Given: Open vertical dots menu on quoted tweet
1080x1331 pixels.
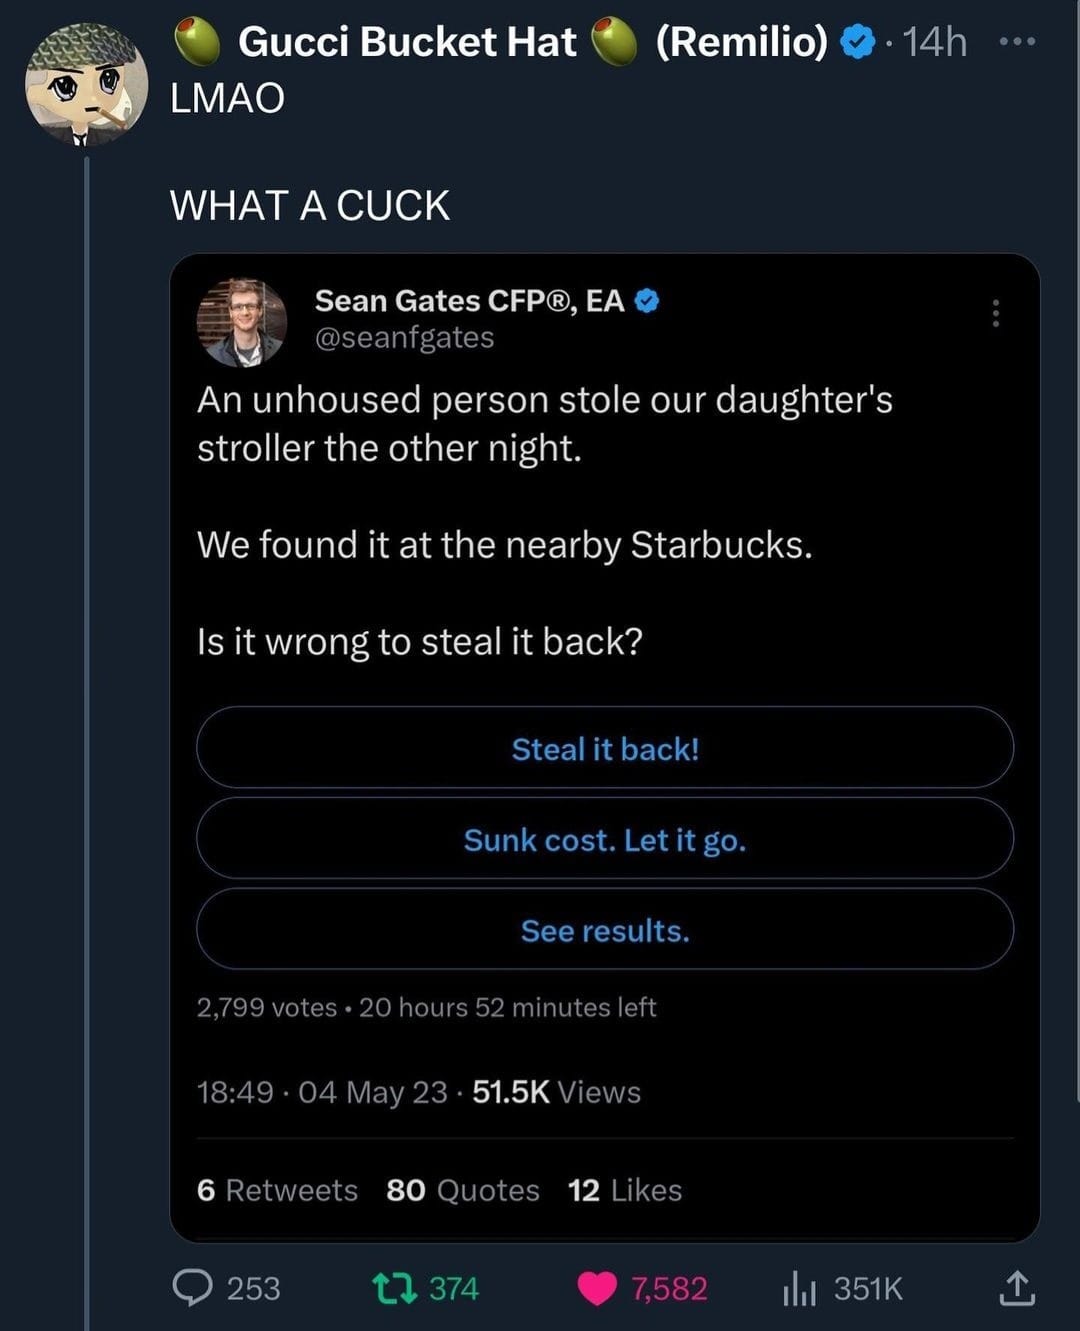Looking at the screenshot, I should 995,313.
